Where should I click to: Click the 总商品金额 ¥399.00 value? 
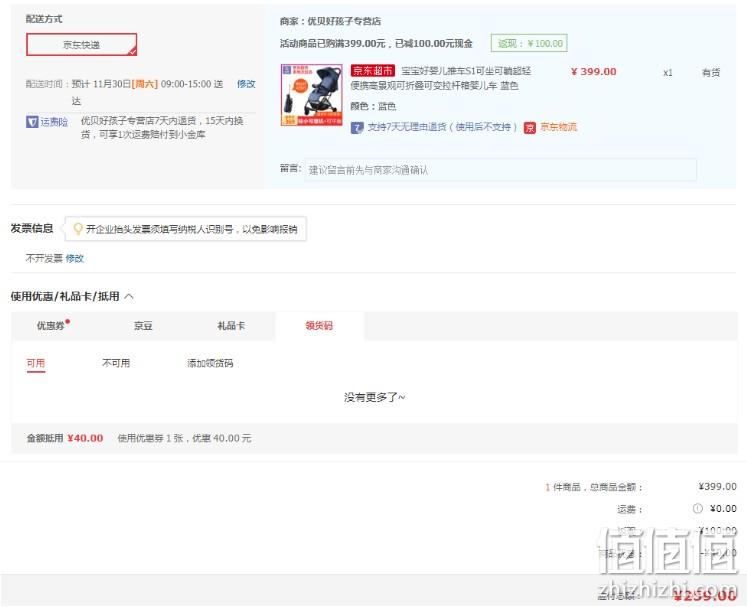(x=717, y=486)
